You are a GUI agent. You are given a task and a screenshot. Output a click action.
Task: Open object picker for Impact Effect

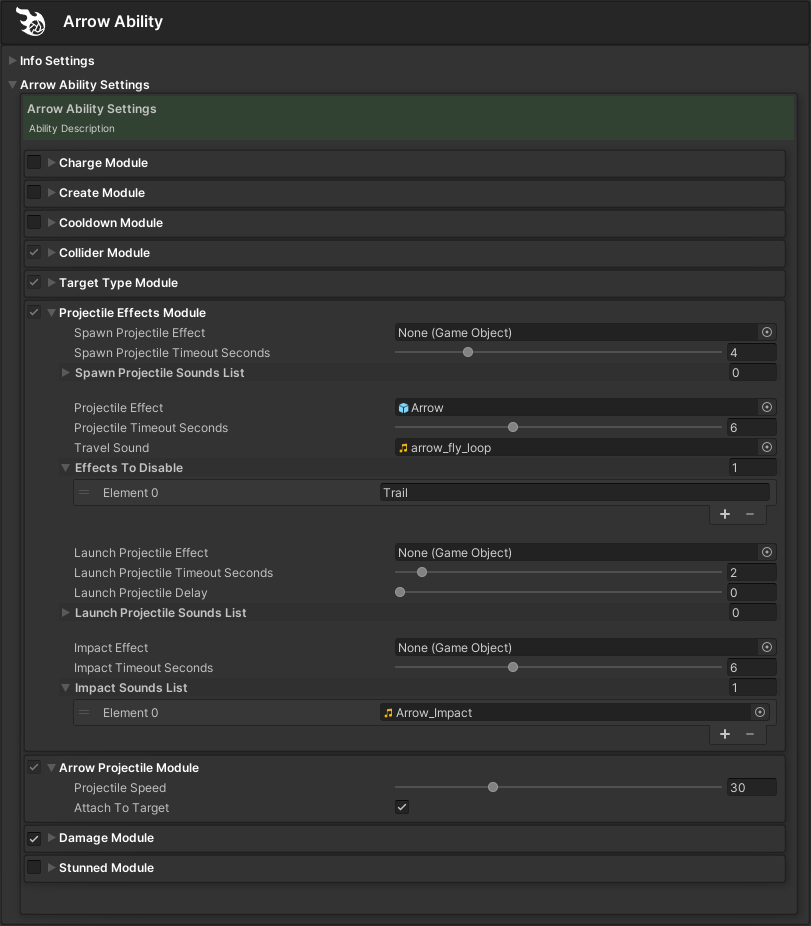(767, 648)
